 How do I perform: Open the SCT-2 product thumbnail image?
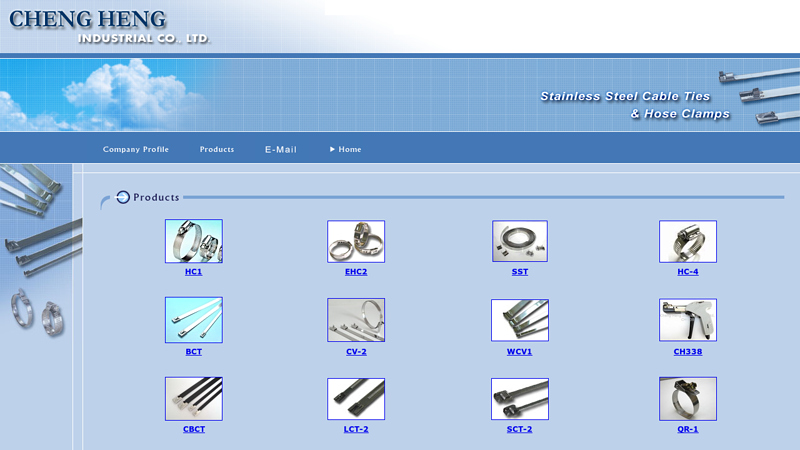[520, 399]
